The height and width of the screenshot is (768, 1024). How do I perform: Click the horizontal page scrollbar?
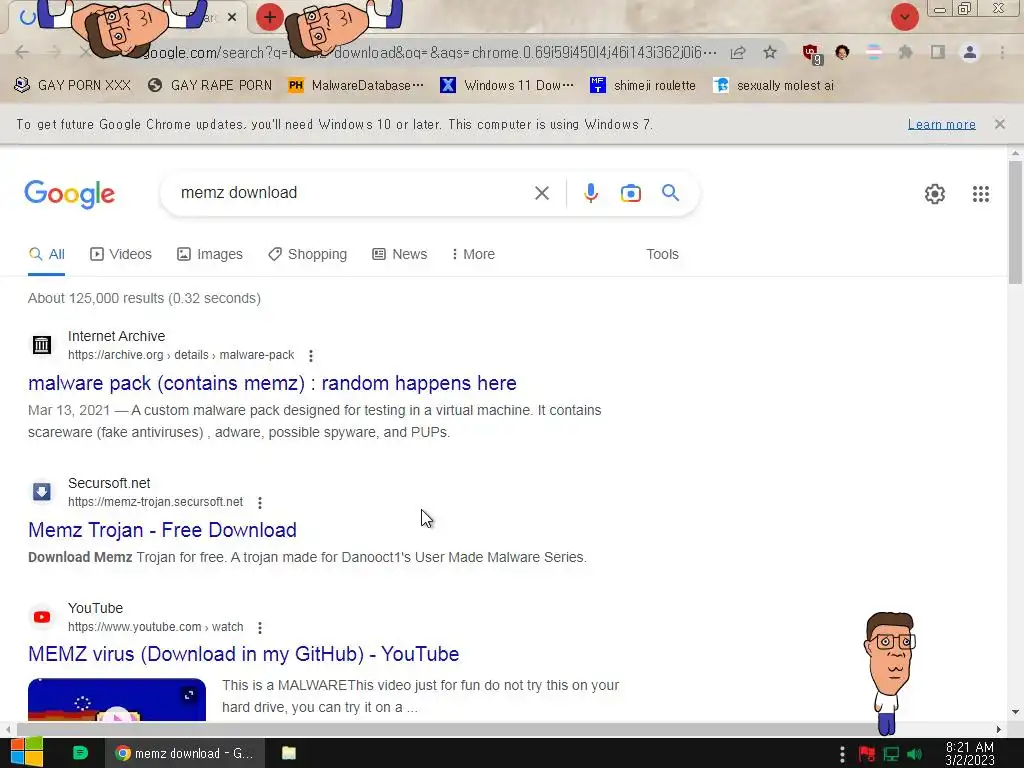[451, 729]
